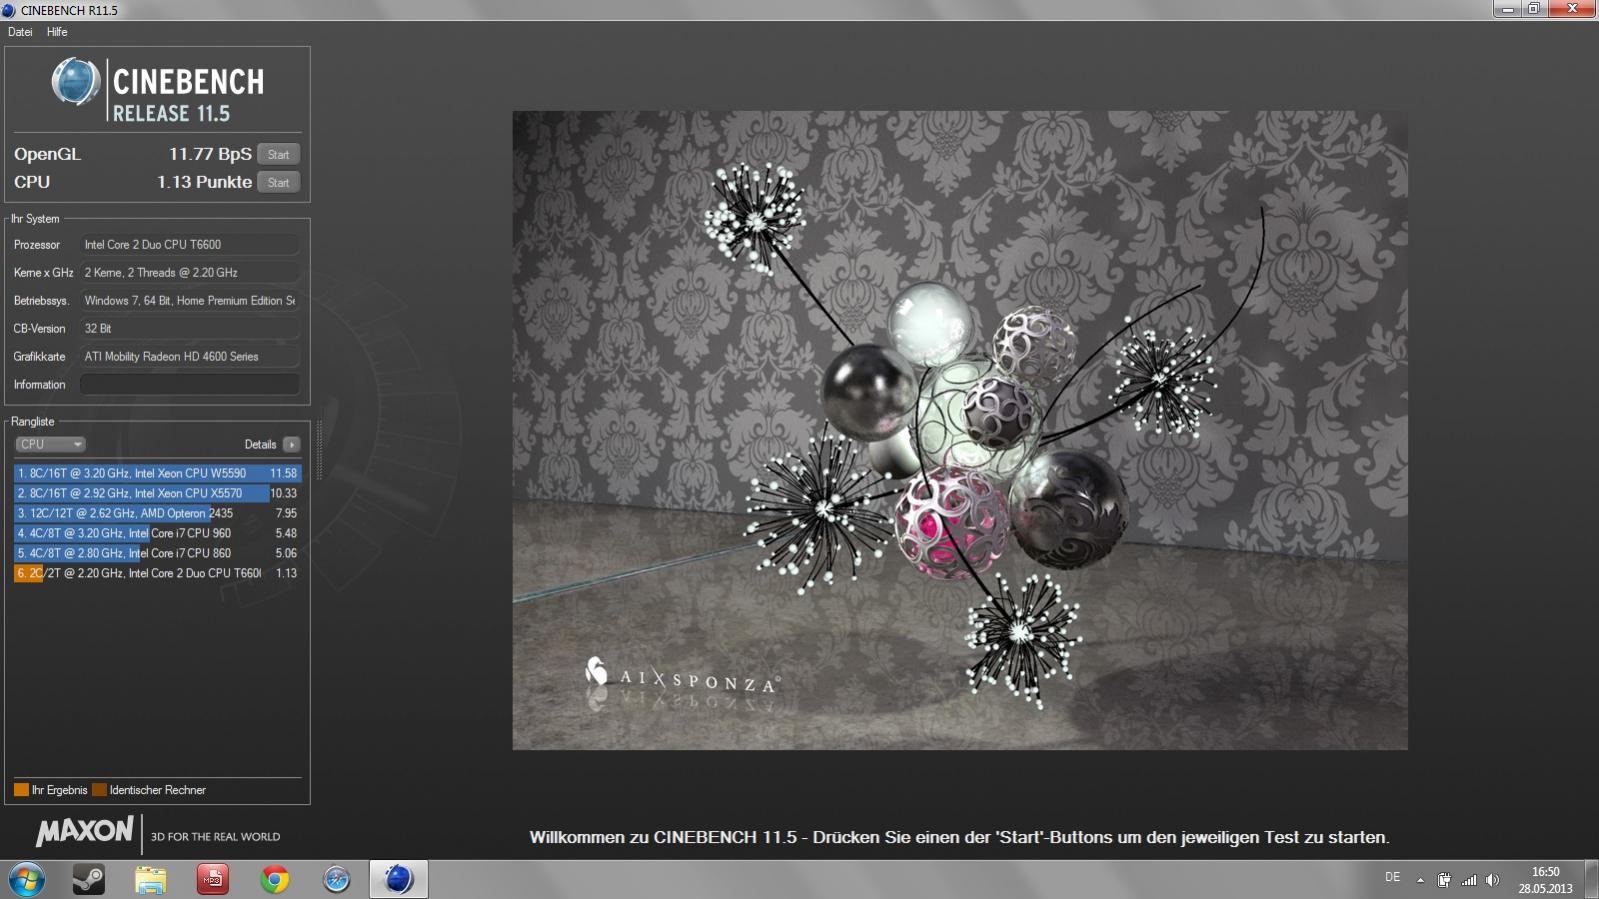Click the Prozessor value Intel Core 2 Duo

point(190,244)
